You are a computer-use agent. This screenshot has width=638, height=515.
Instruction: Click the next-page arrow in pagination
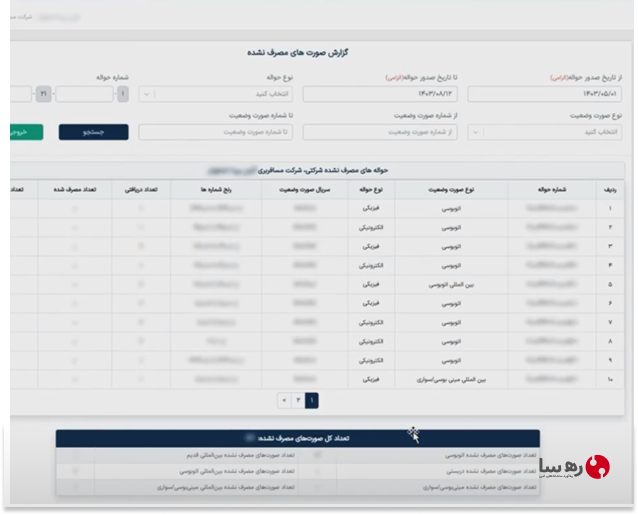click(284, 400)
